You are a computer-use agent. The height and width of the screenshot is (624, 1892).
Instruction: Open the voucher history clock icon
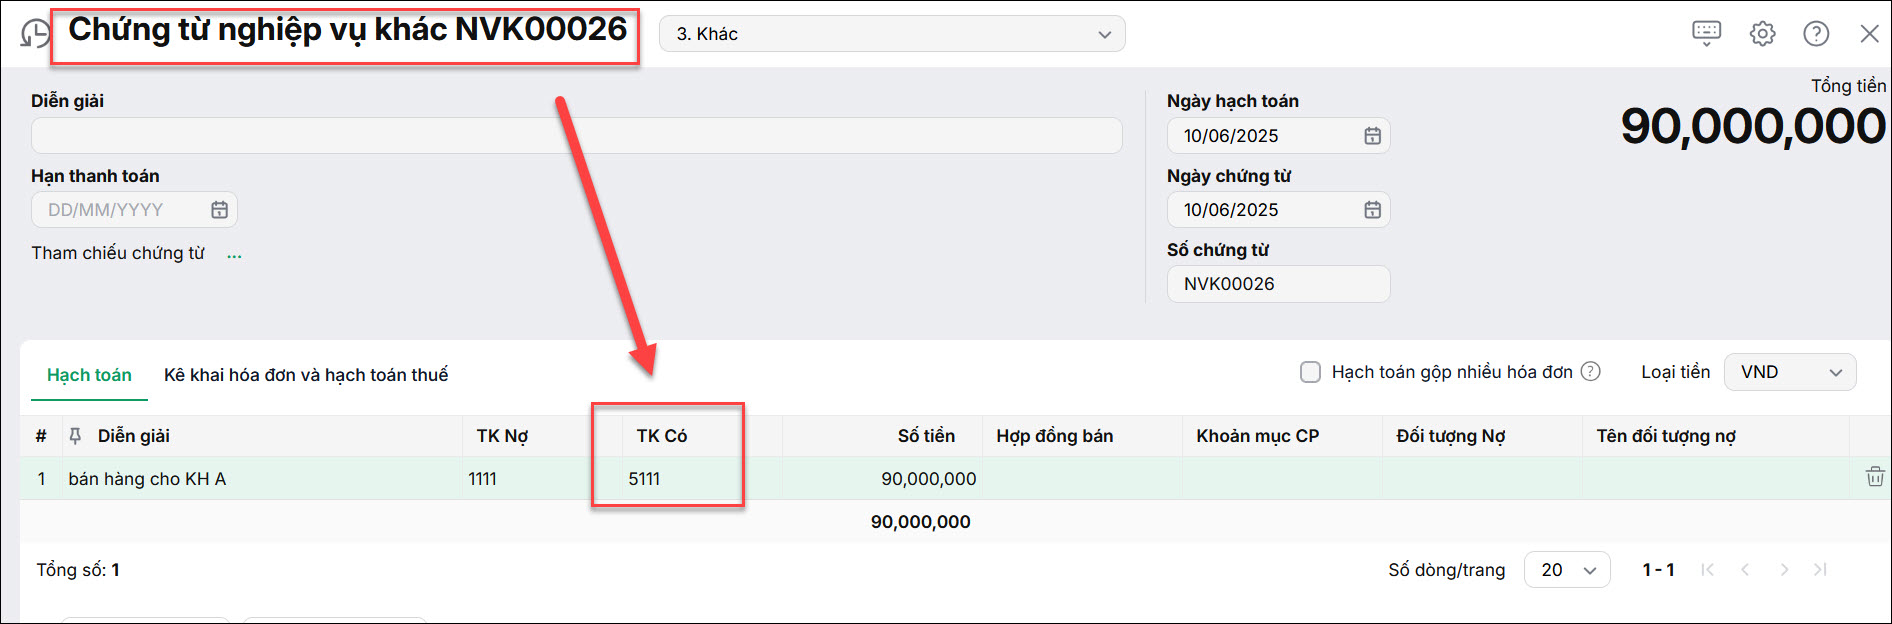[x=35, y=33]
